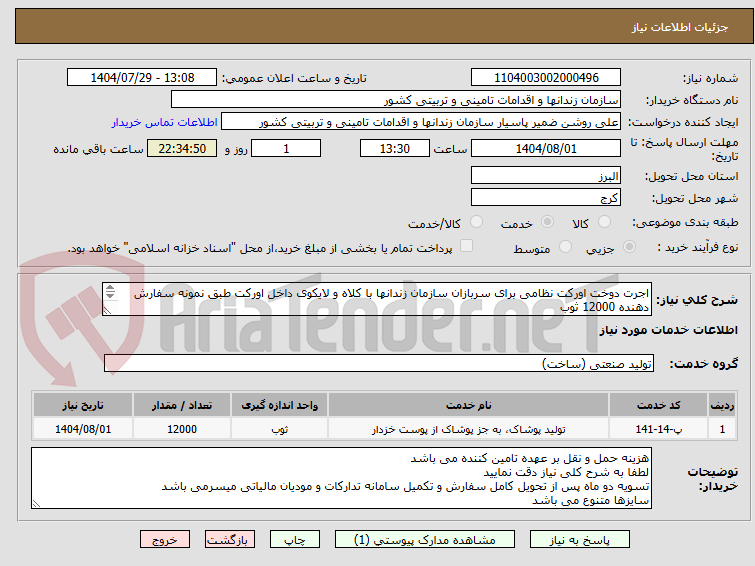
Task: Select the خدمت radio button
Action: (547, 222)
